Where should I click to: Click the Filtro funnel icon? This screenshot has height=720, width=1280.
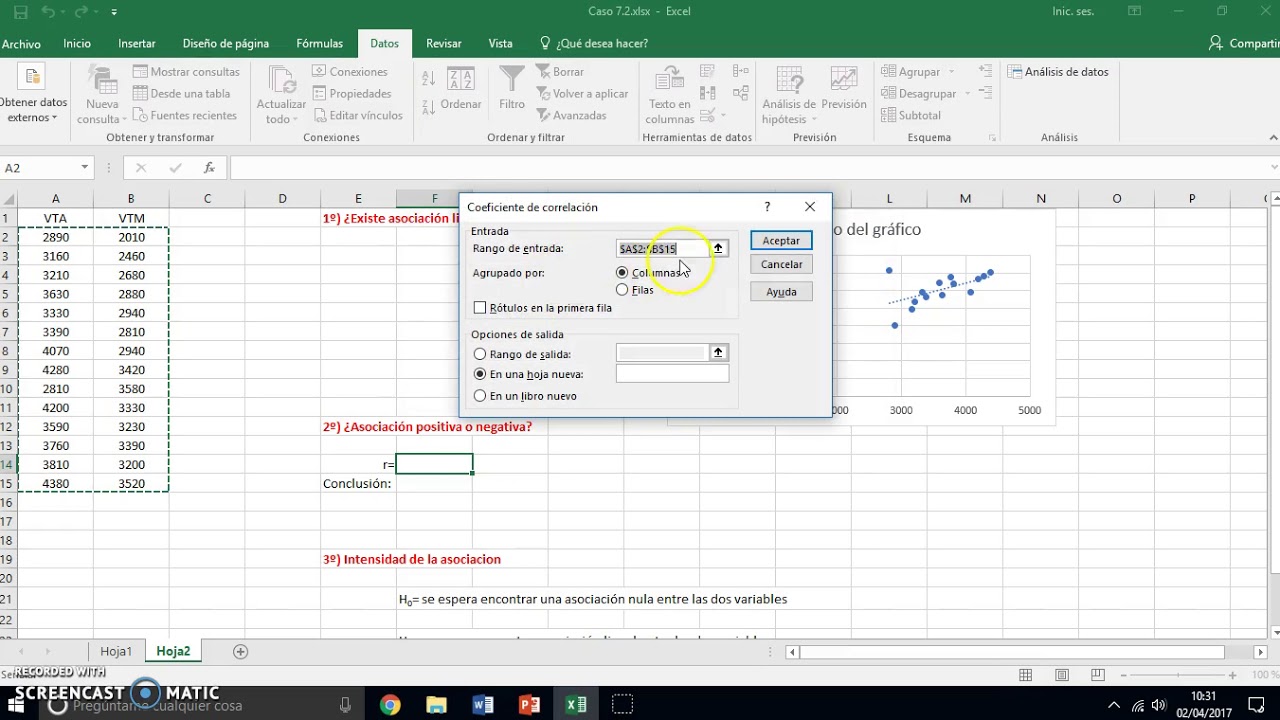[x=512, y=80]
